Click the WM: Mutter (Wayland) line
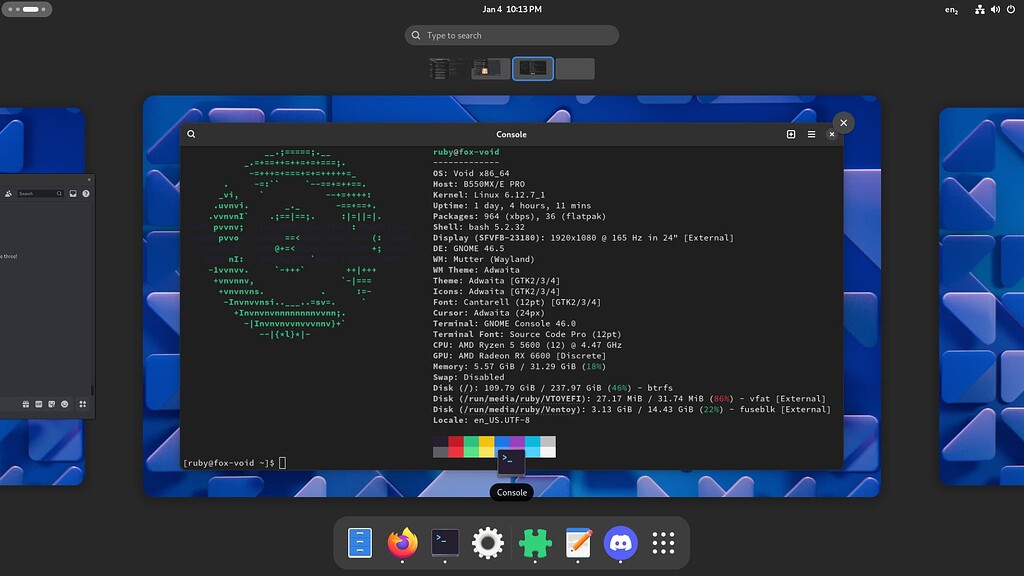 tap(484, 259)
